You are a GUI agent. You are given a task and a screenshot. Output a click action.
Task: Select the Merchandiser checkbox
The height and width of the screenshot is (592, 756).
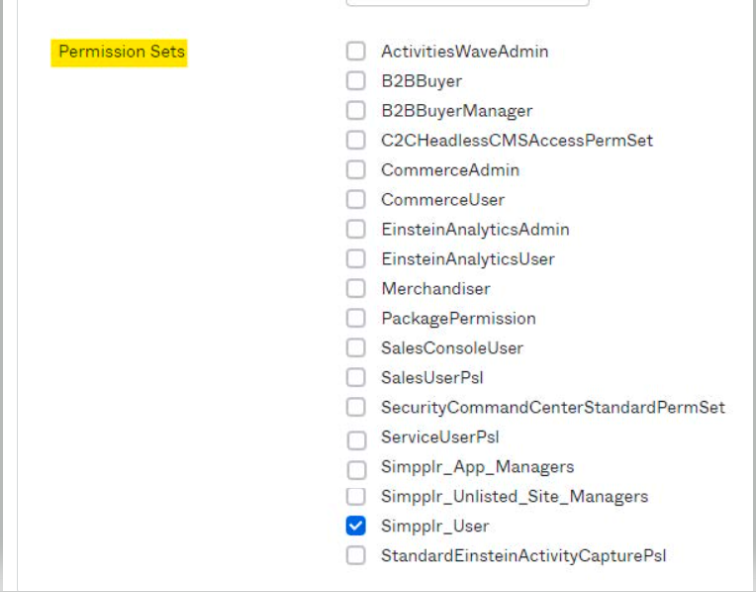tap(356, 288)
